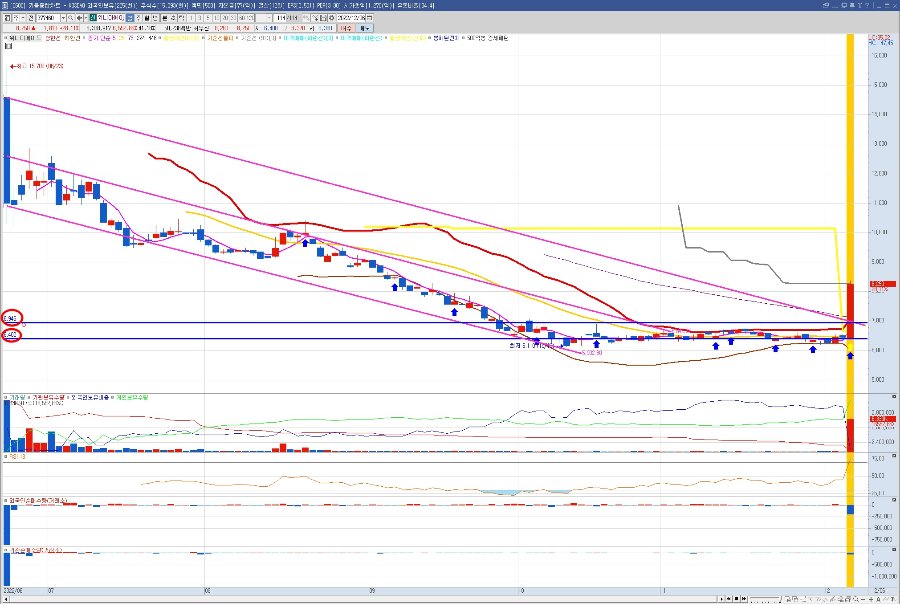Choose the 10 interval button
Viewport: 900px width, 604px height.
216,18
